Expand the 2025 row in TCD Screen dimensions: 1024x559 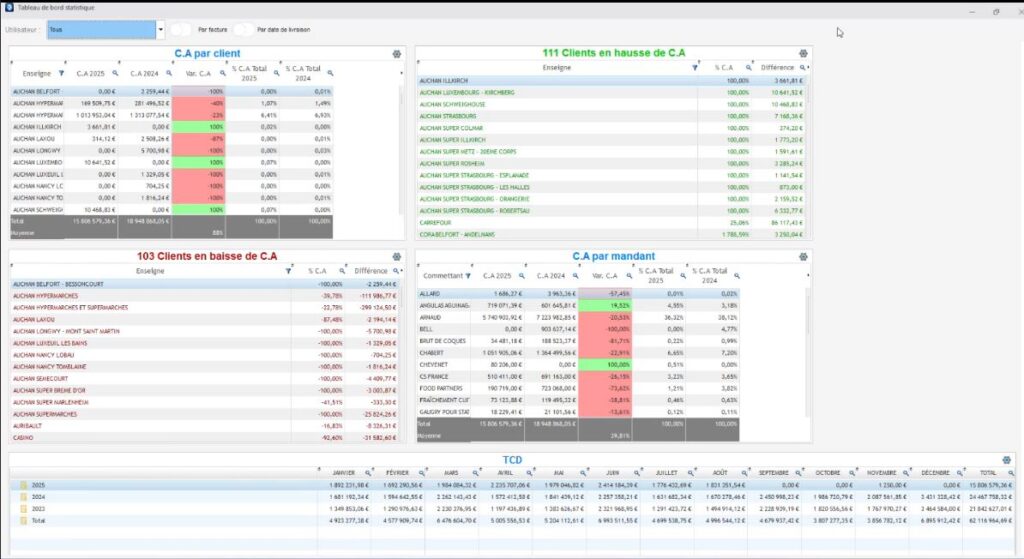[x=24, y=485]
